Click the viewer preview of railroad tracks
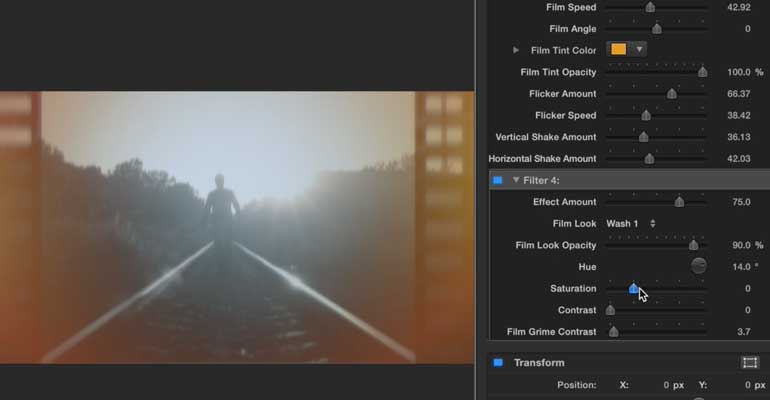Image resolution: width=770 pixels, height=400 pixels. pyautogui.click(x=237, y=227)
